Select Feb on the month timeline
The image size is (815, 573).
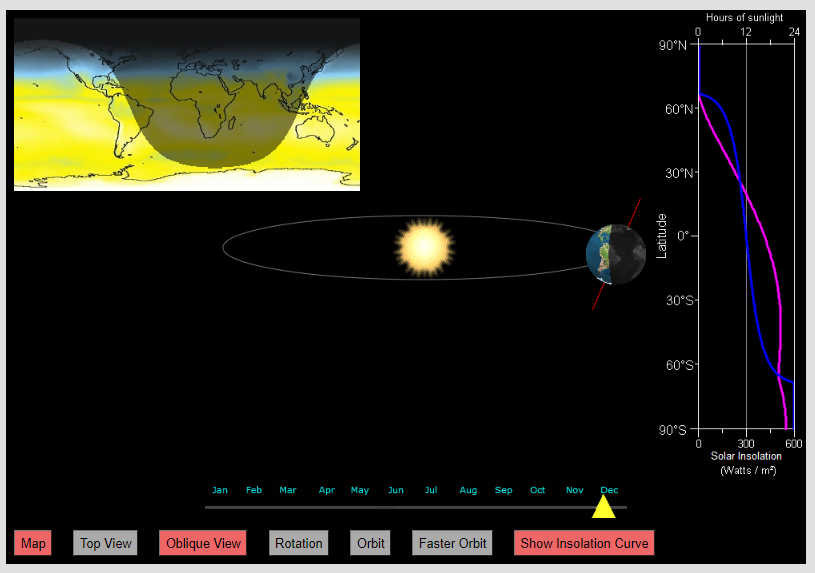(254, 490)
